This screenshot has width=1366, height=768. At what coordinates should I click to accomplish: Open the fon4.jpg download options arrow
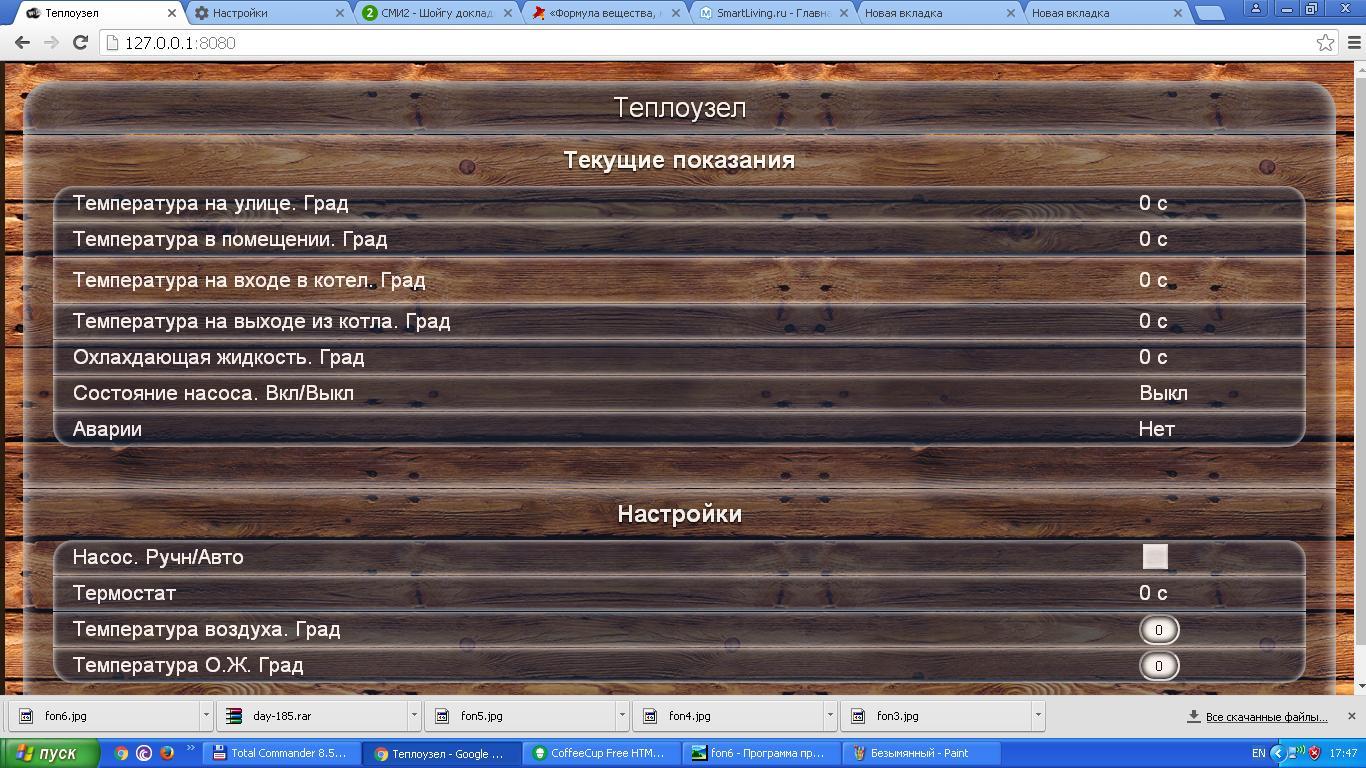(x=830, y=716)
